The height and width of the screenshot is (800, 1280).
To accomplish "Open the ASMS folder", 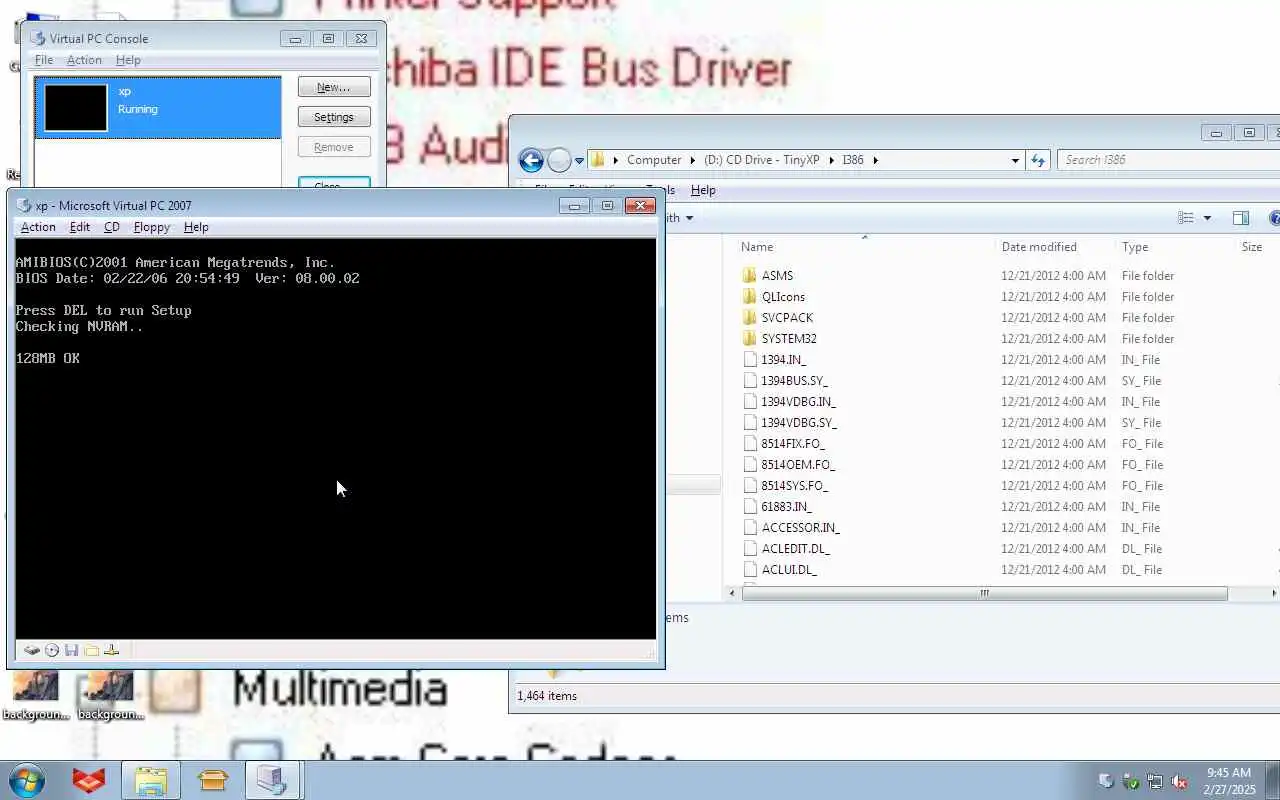I will coord(777,275).
